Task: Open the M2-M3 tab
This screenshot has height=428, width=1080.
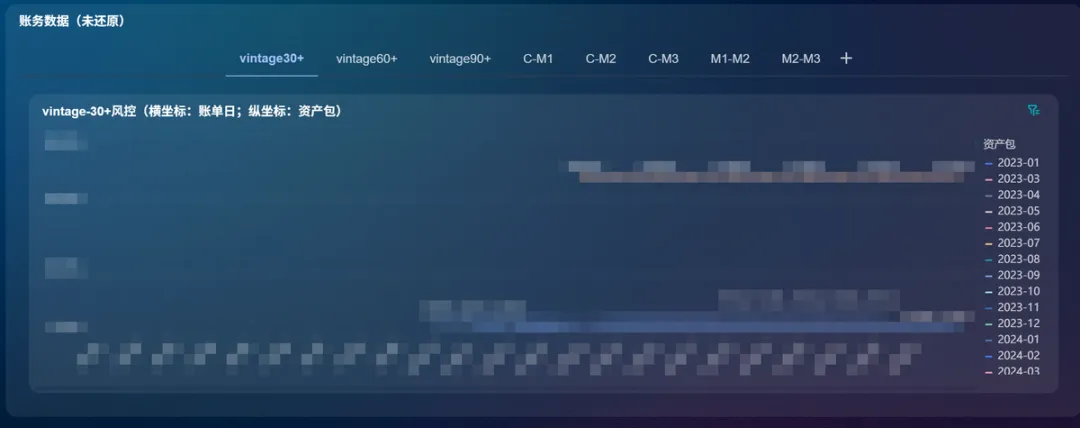Action: point(801,59)
